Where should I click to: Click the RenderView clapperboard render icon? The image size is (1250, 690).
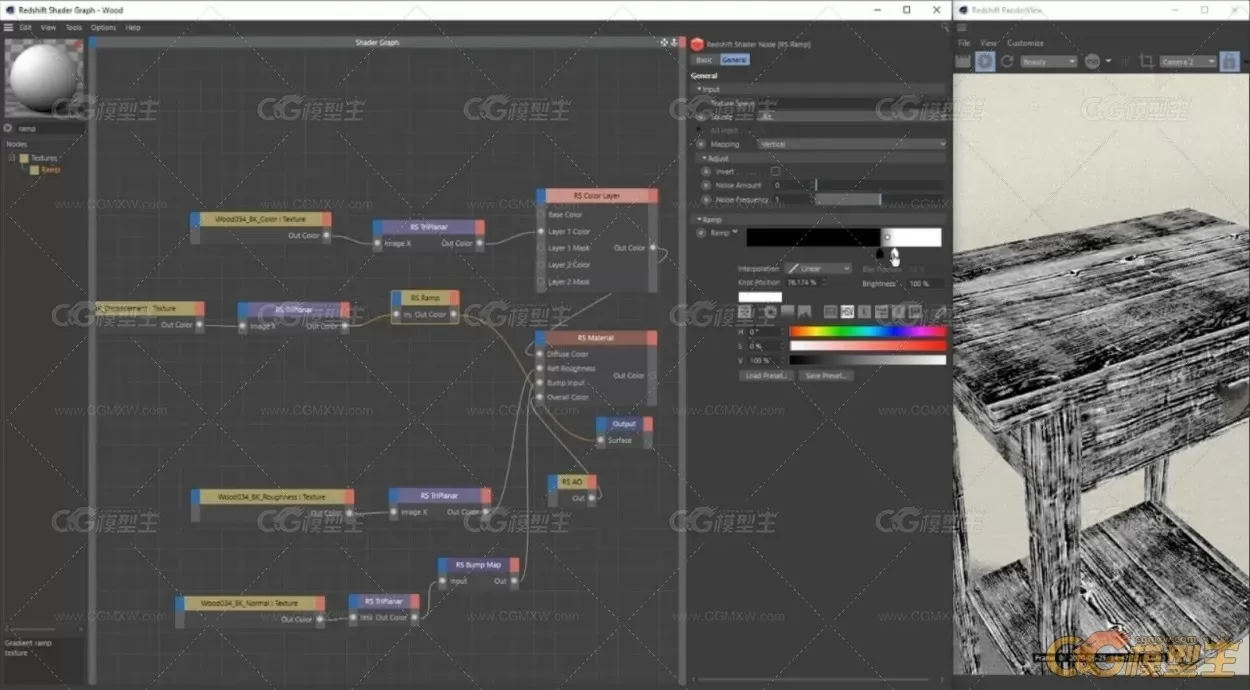point(961,61)
